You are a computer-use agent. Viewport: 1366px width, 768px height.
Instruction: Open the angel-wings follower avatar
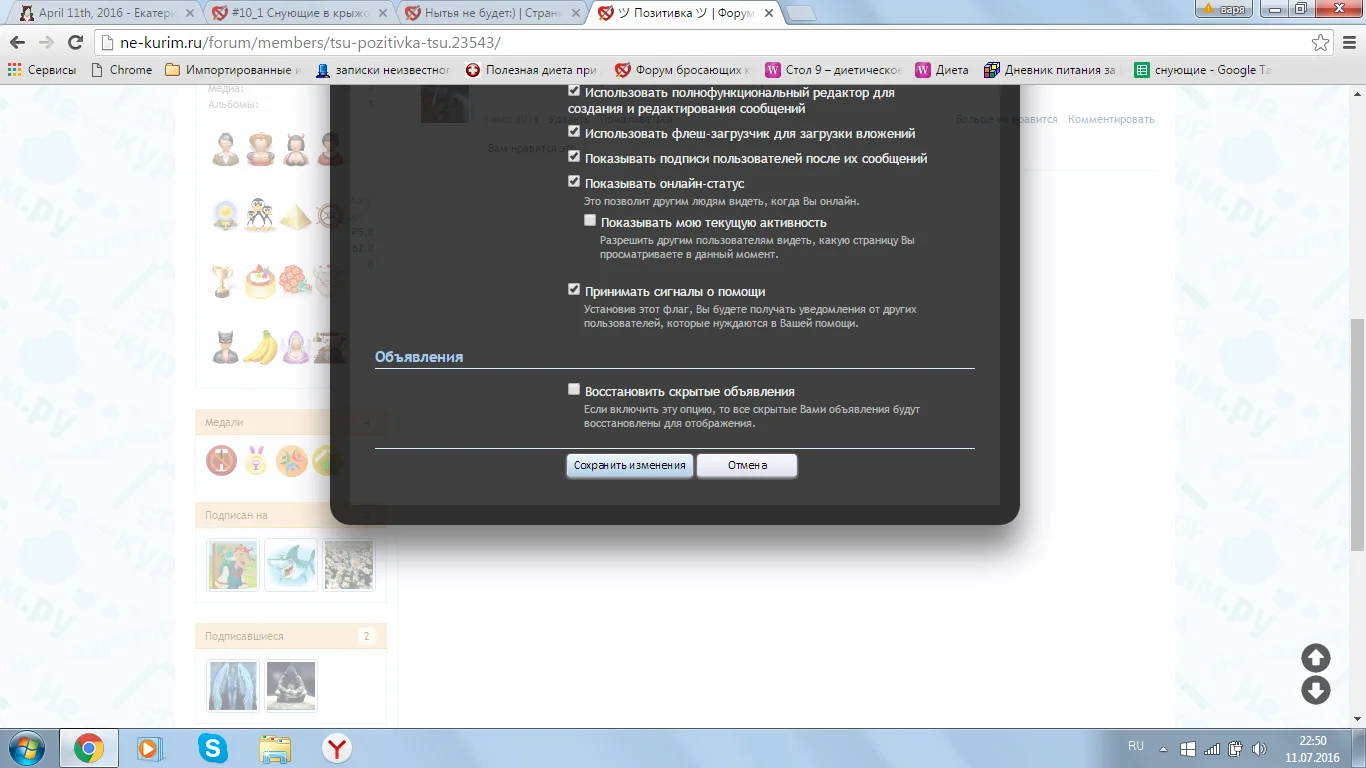point(232,685)
